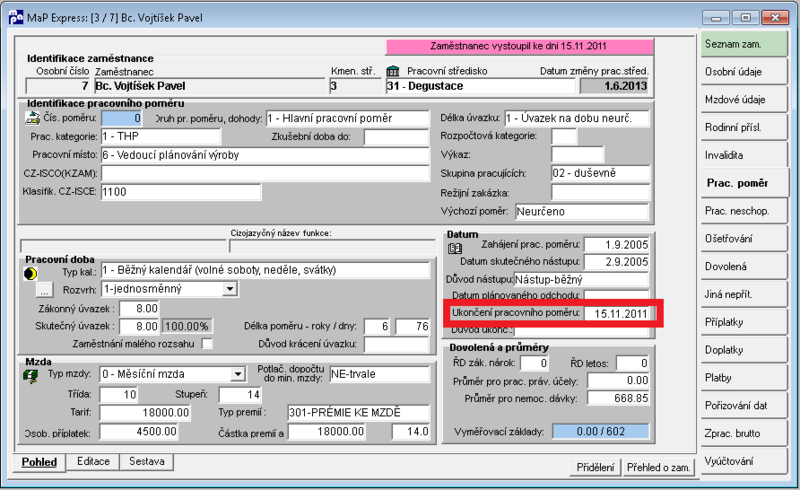800x490 pixels.
Task: Click the Zkušební doba do field
Action: (x=396, y=137)
